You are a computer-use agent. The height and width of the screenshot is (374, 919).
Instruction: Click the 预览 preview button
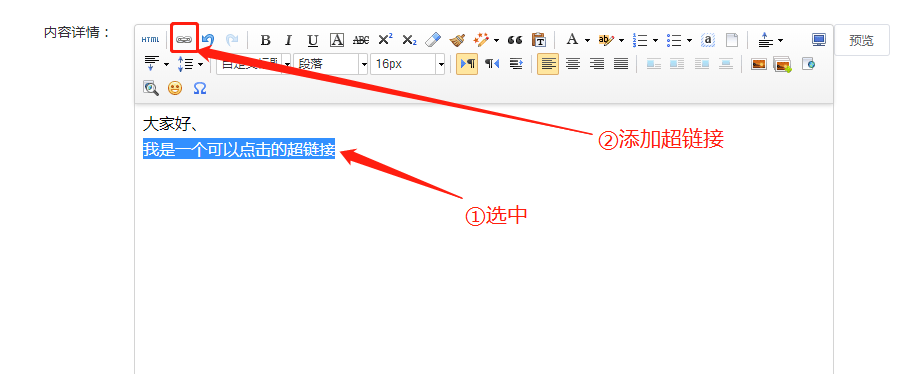[x=862, y=40]
